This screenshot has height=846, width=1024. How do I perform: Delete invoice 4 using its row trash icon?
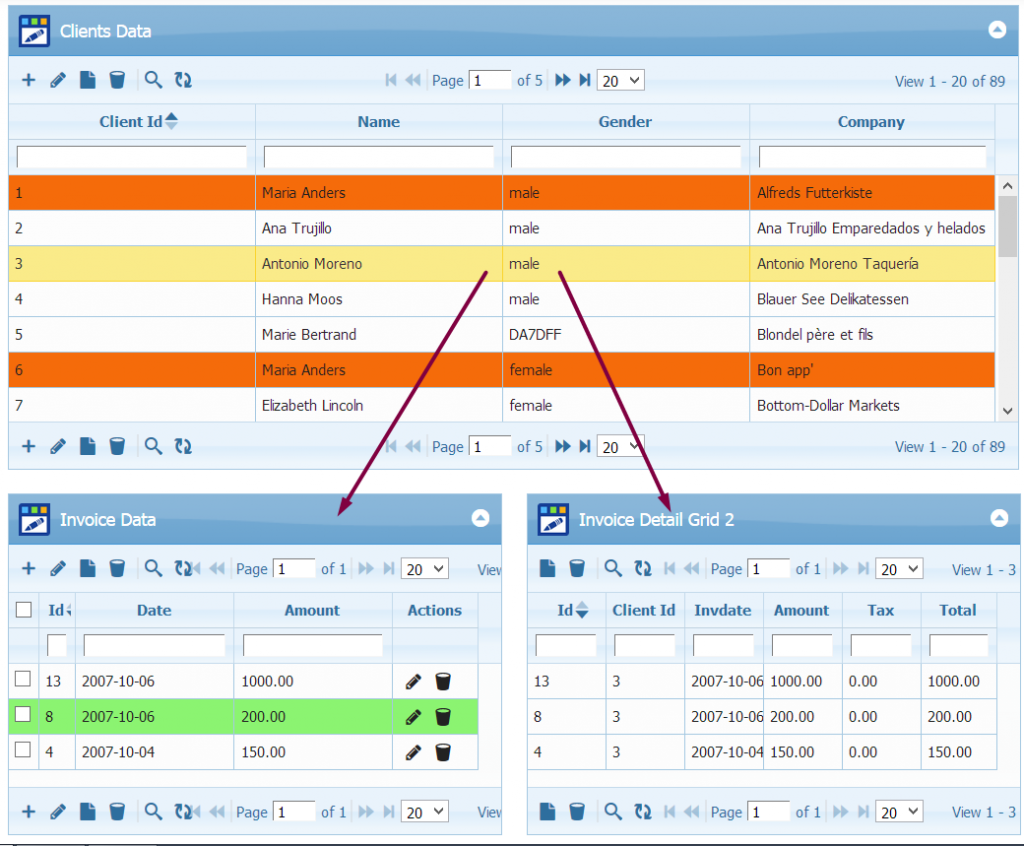coord(443,752)
